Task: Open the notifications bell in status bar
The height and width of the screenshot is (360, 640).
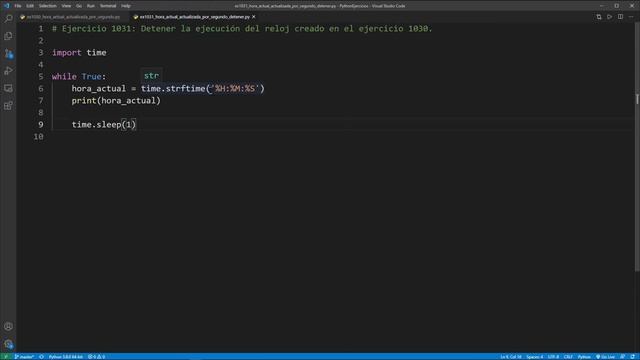Action: coord(632,357)
